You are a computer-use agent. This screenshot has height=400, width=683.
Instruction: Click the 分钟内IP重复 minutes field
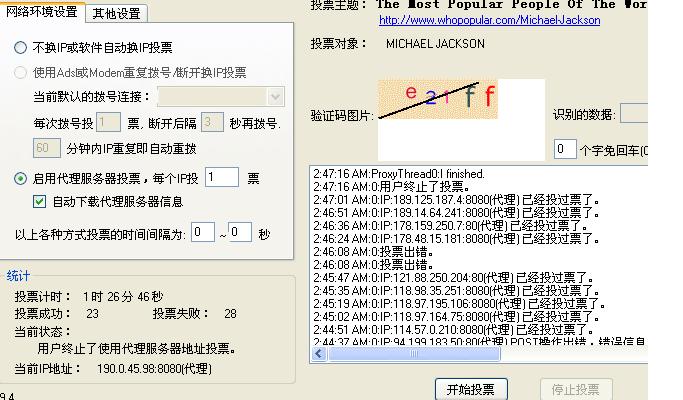[46, 148]
